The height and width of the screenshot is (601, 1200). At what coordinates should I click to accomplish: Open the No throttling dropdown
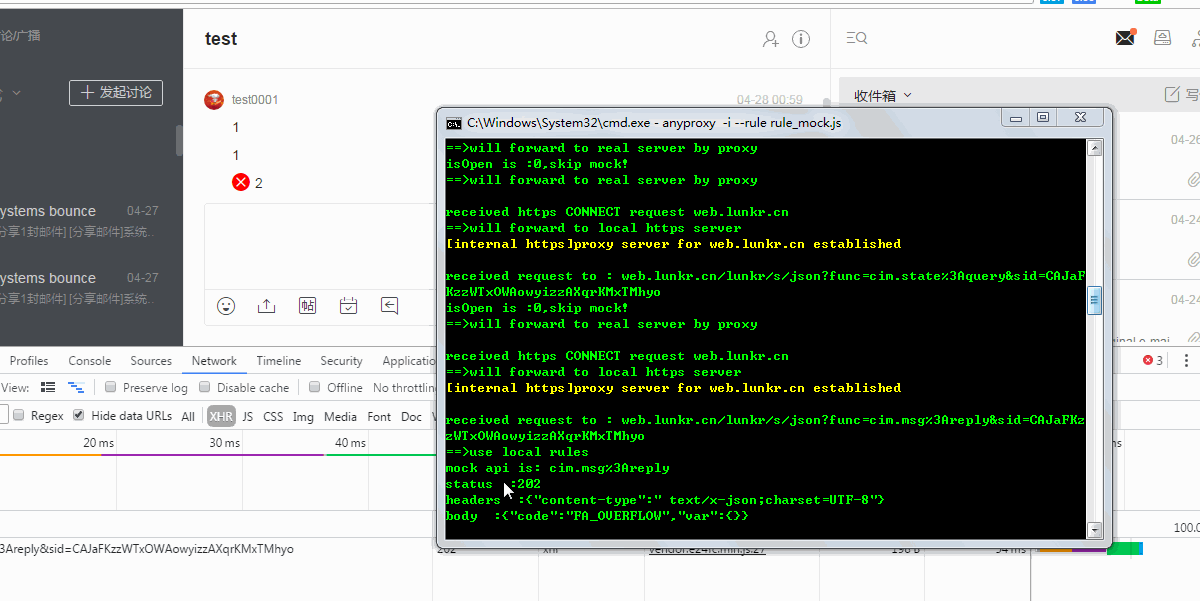pos(405,388)
